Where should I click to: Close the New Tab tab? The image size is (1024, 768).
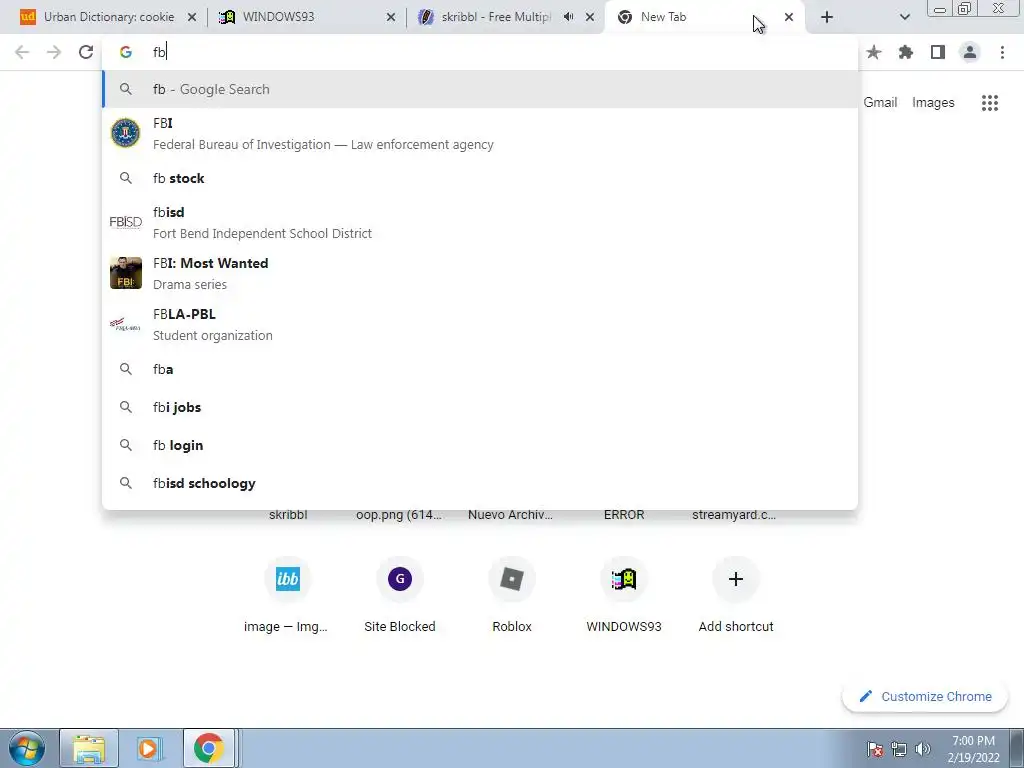click(x=789, y=17)
